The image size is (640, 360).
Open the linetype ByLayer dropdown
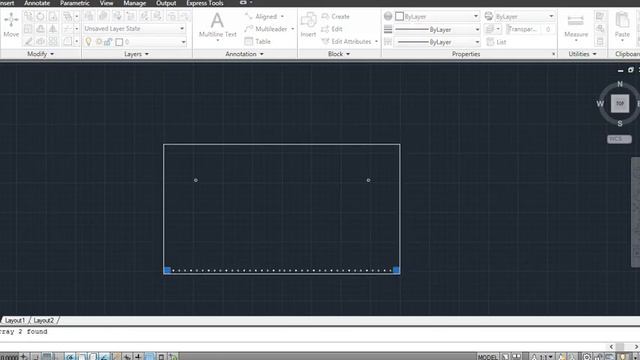pyautogui.click(x=477, y=42)
